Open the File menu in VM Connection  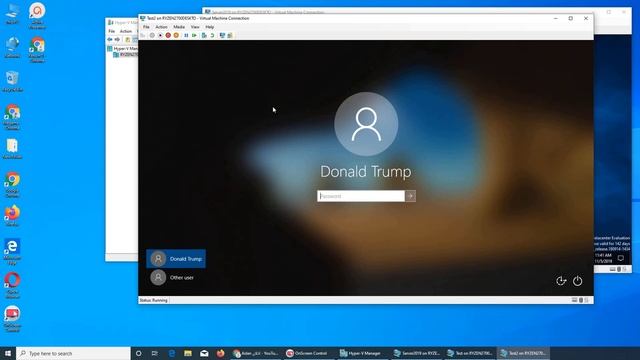click(146, 27)
